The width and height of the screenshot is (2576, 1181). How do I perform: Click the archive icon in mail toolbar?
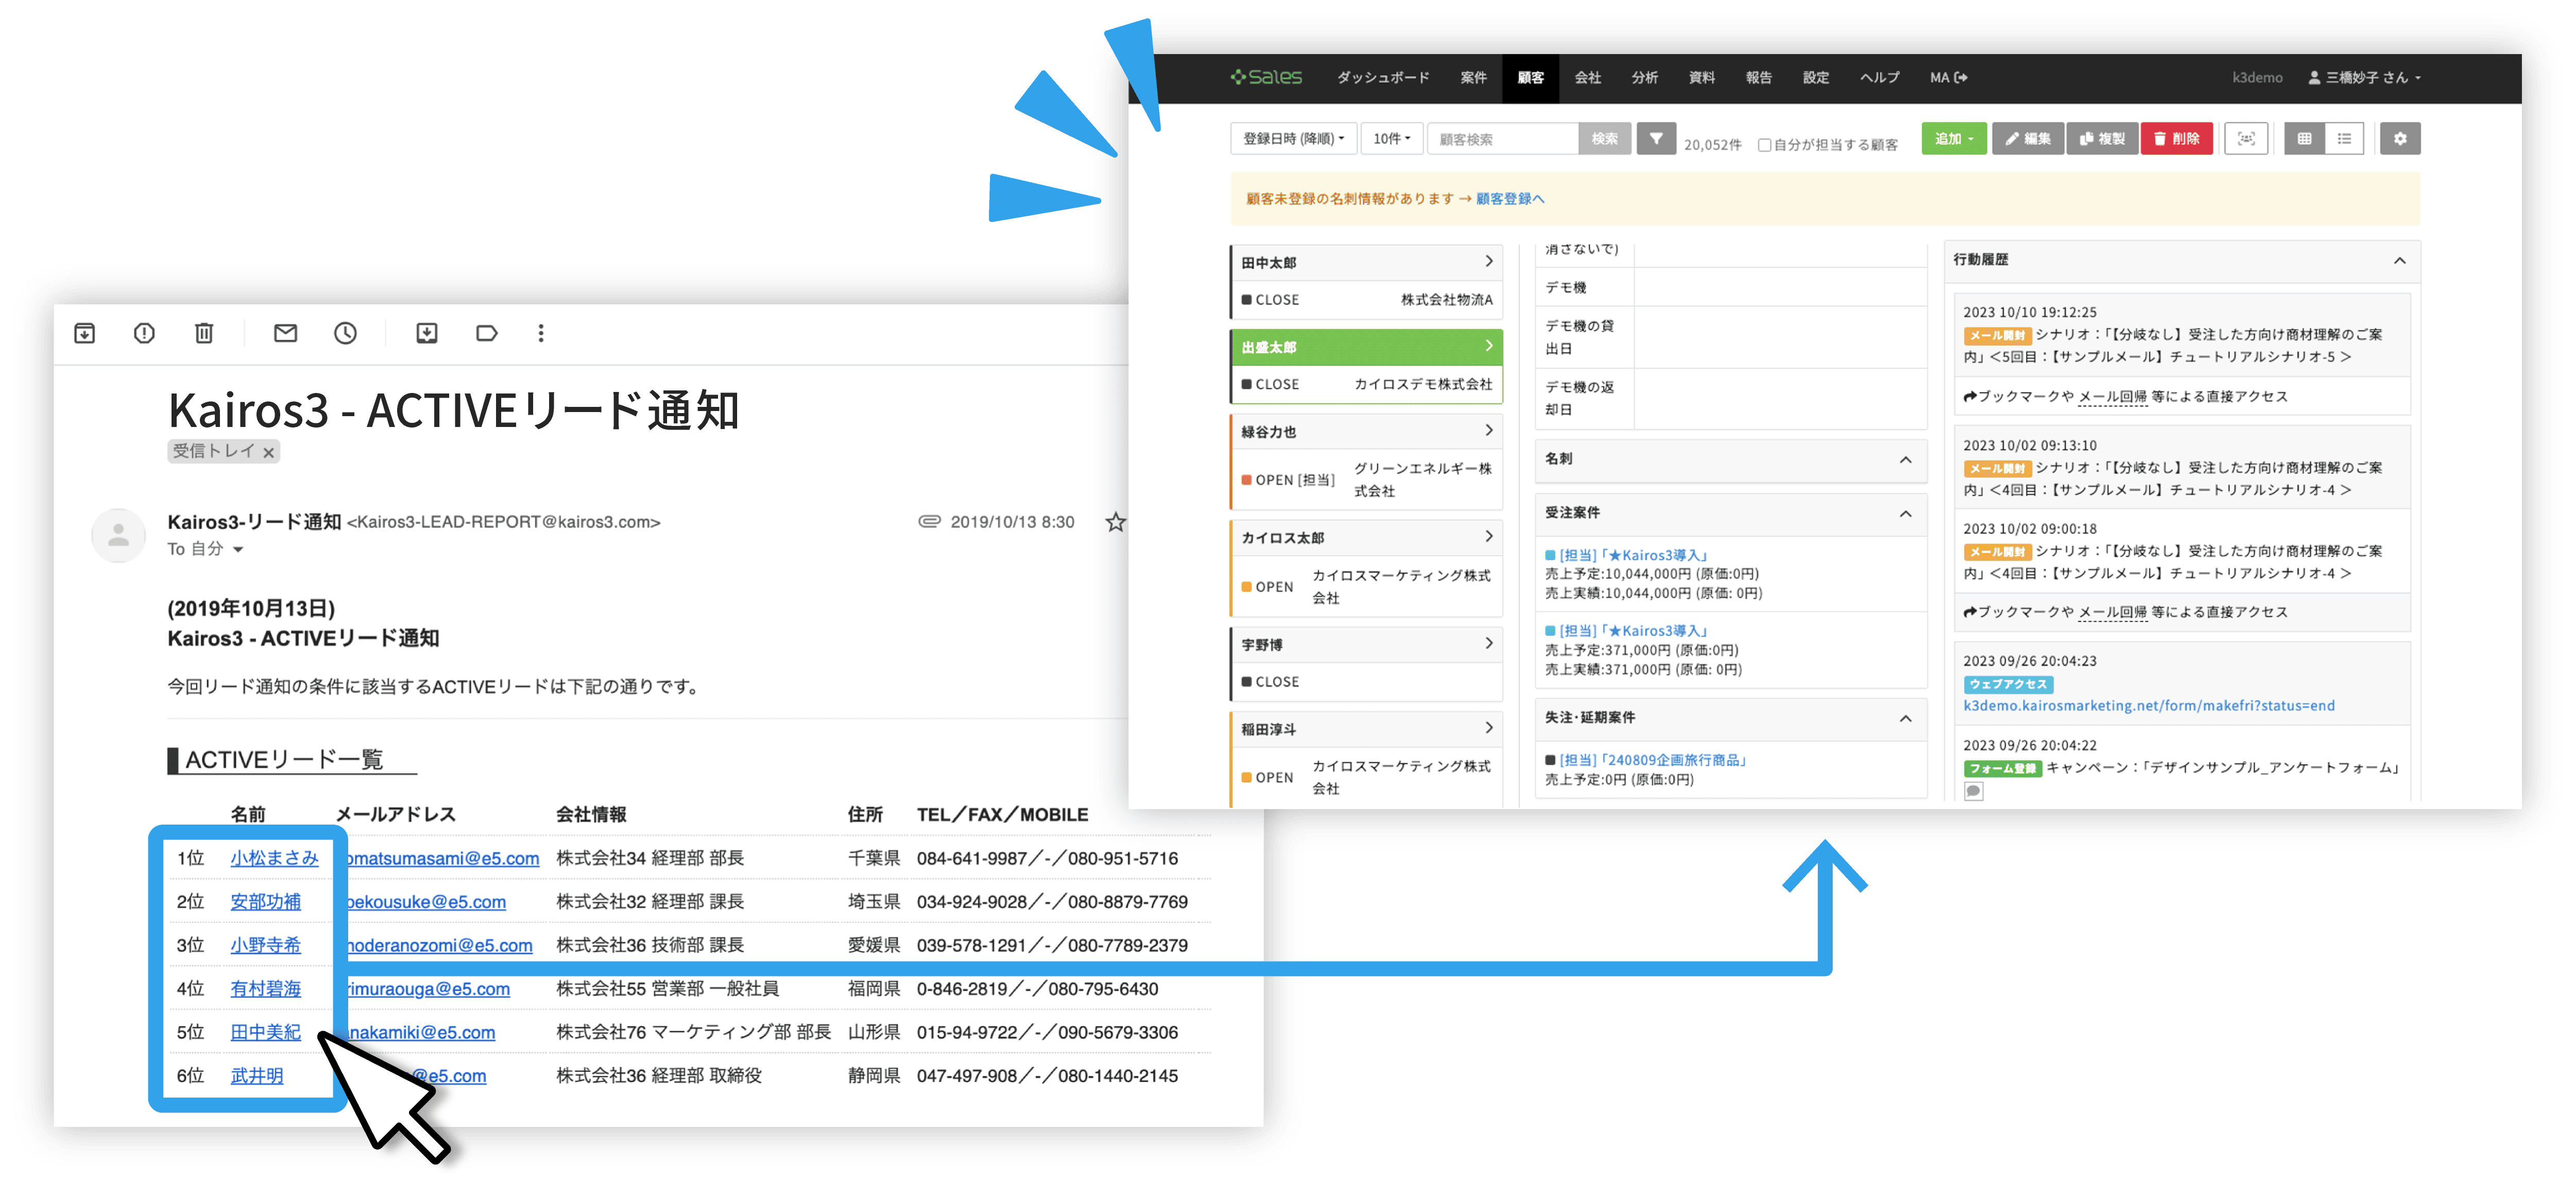coord(85,333)
